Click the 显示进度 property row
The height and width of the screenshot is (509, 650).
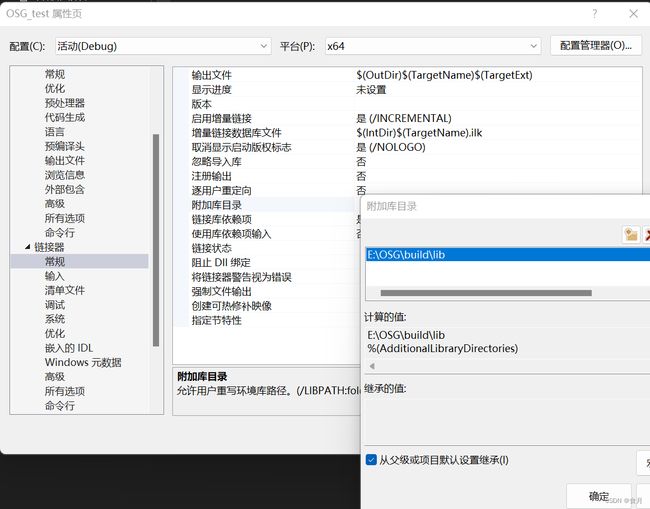415,90
